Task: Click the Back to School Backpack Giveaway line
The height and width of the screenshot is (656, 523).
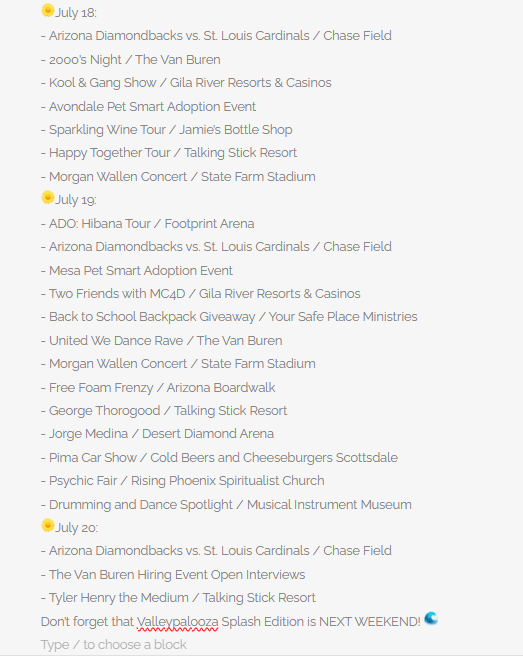Action: (229, 317)
